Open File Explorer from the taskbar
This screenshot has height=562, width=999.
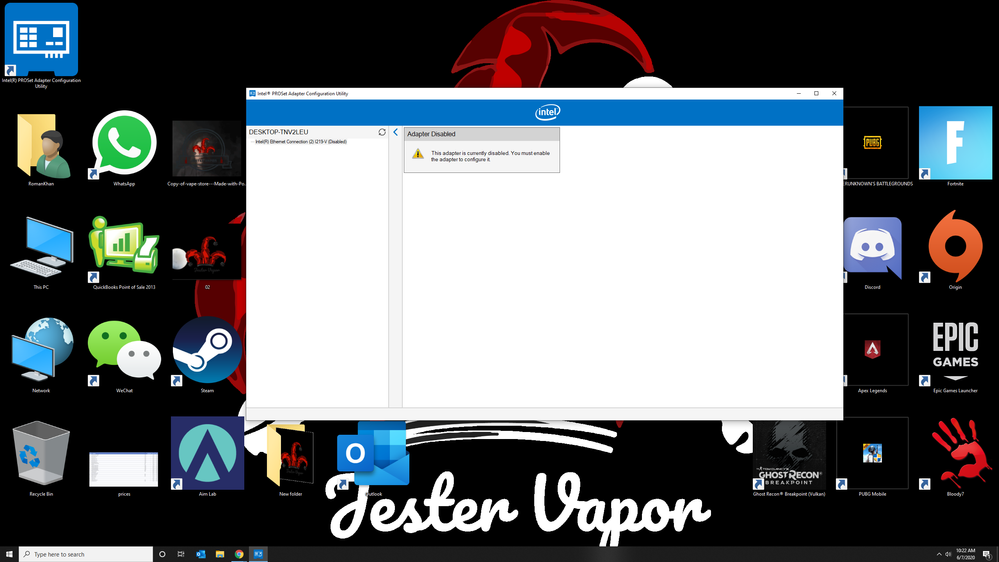(x=219, y=554)
